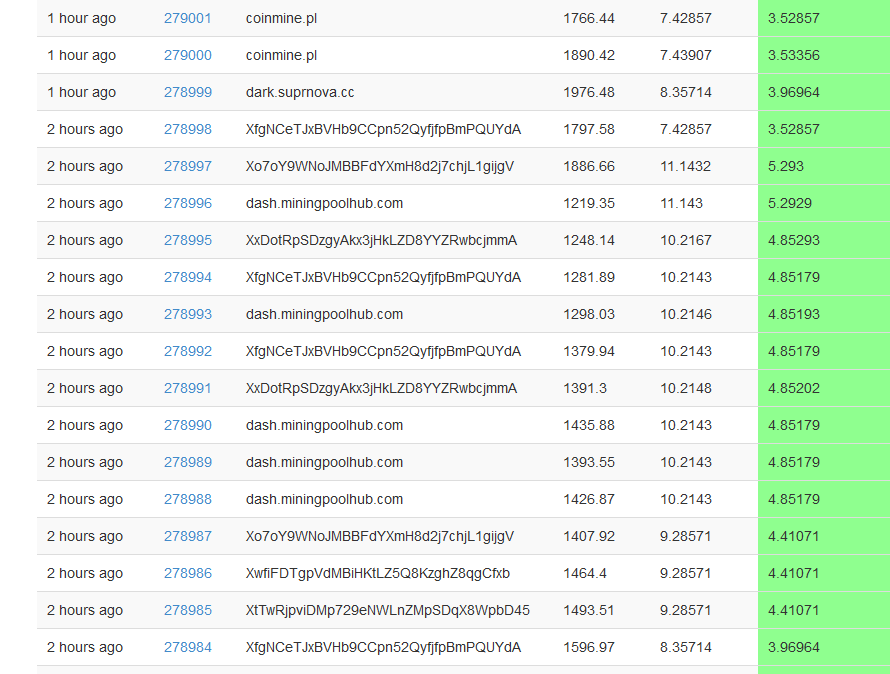Open block 278998 link
Viewport: 890px width, 674px height.
point(187,129)
